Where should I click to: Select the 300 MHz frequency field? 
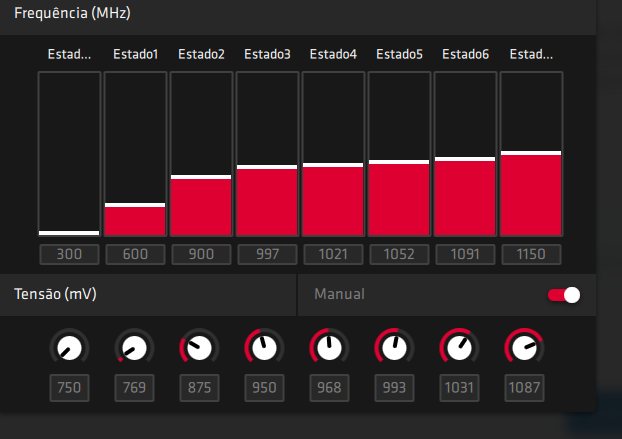click(69, 254)
